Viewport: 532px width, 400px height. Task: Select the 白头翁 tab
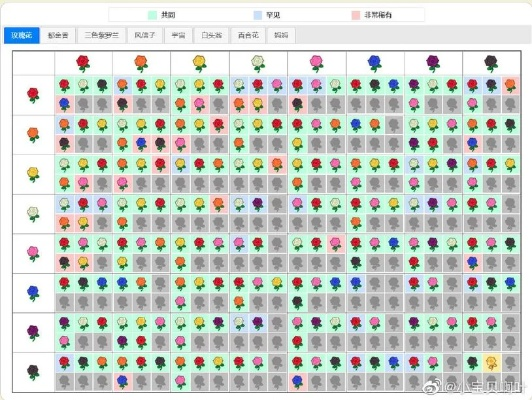click(x=211, y=35)
